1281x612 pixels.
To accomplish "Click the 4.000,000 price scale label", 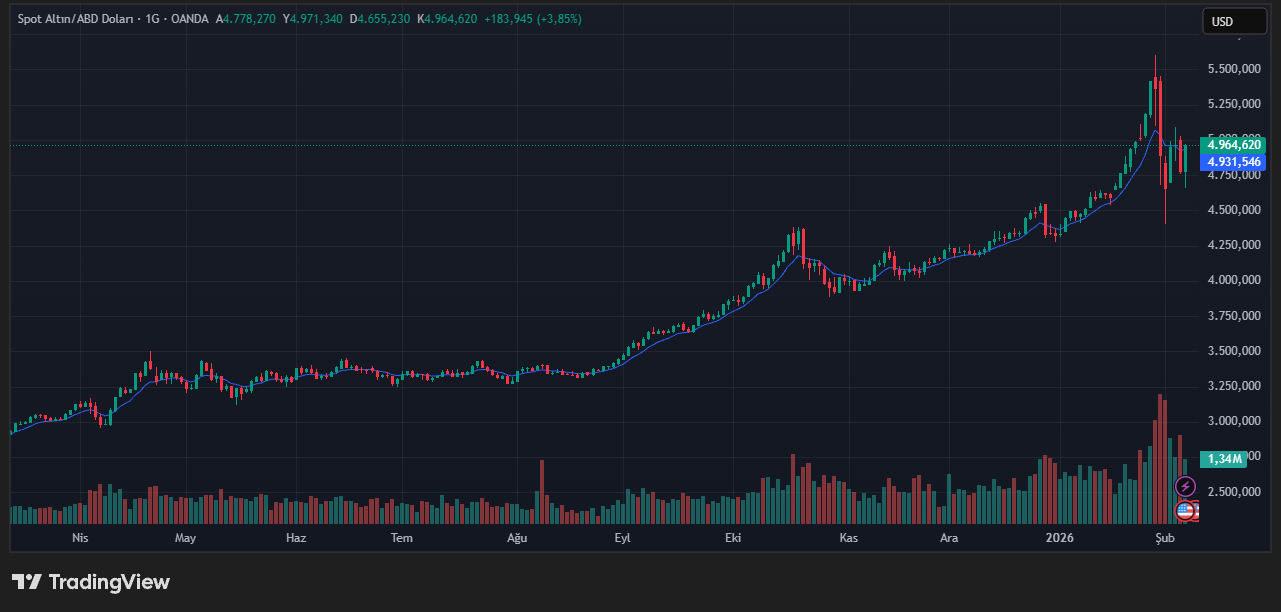I will (x=1233, y=280).
